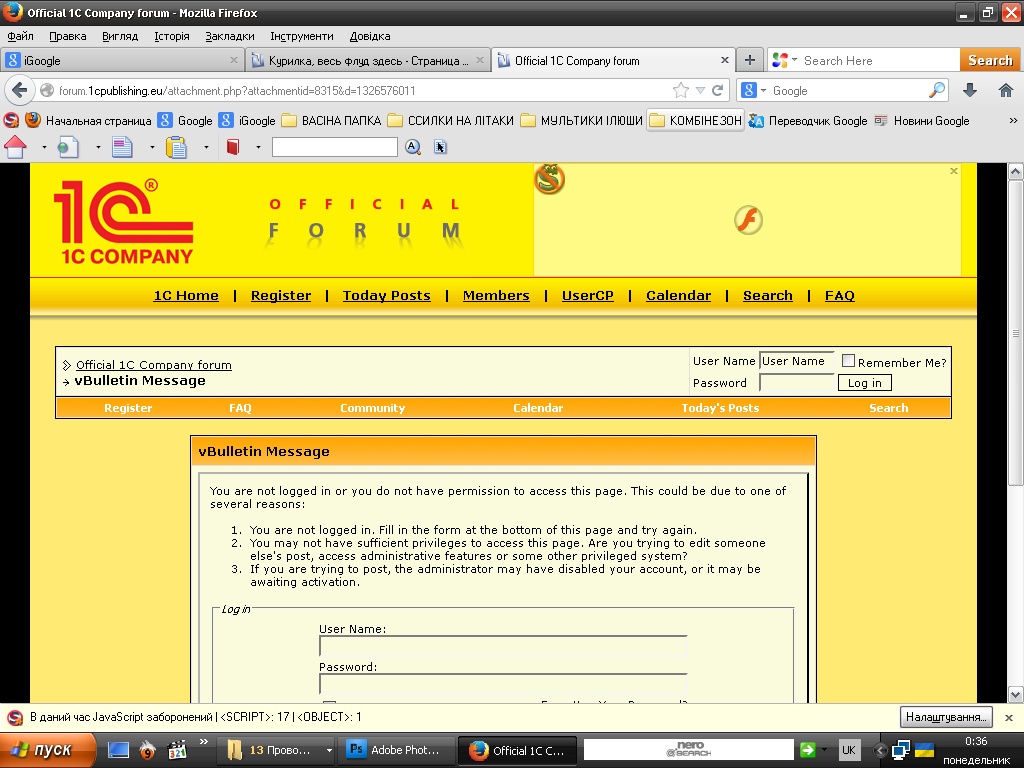Open the 1C Home link

[x=186, y=295]
